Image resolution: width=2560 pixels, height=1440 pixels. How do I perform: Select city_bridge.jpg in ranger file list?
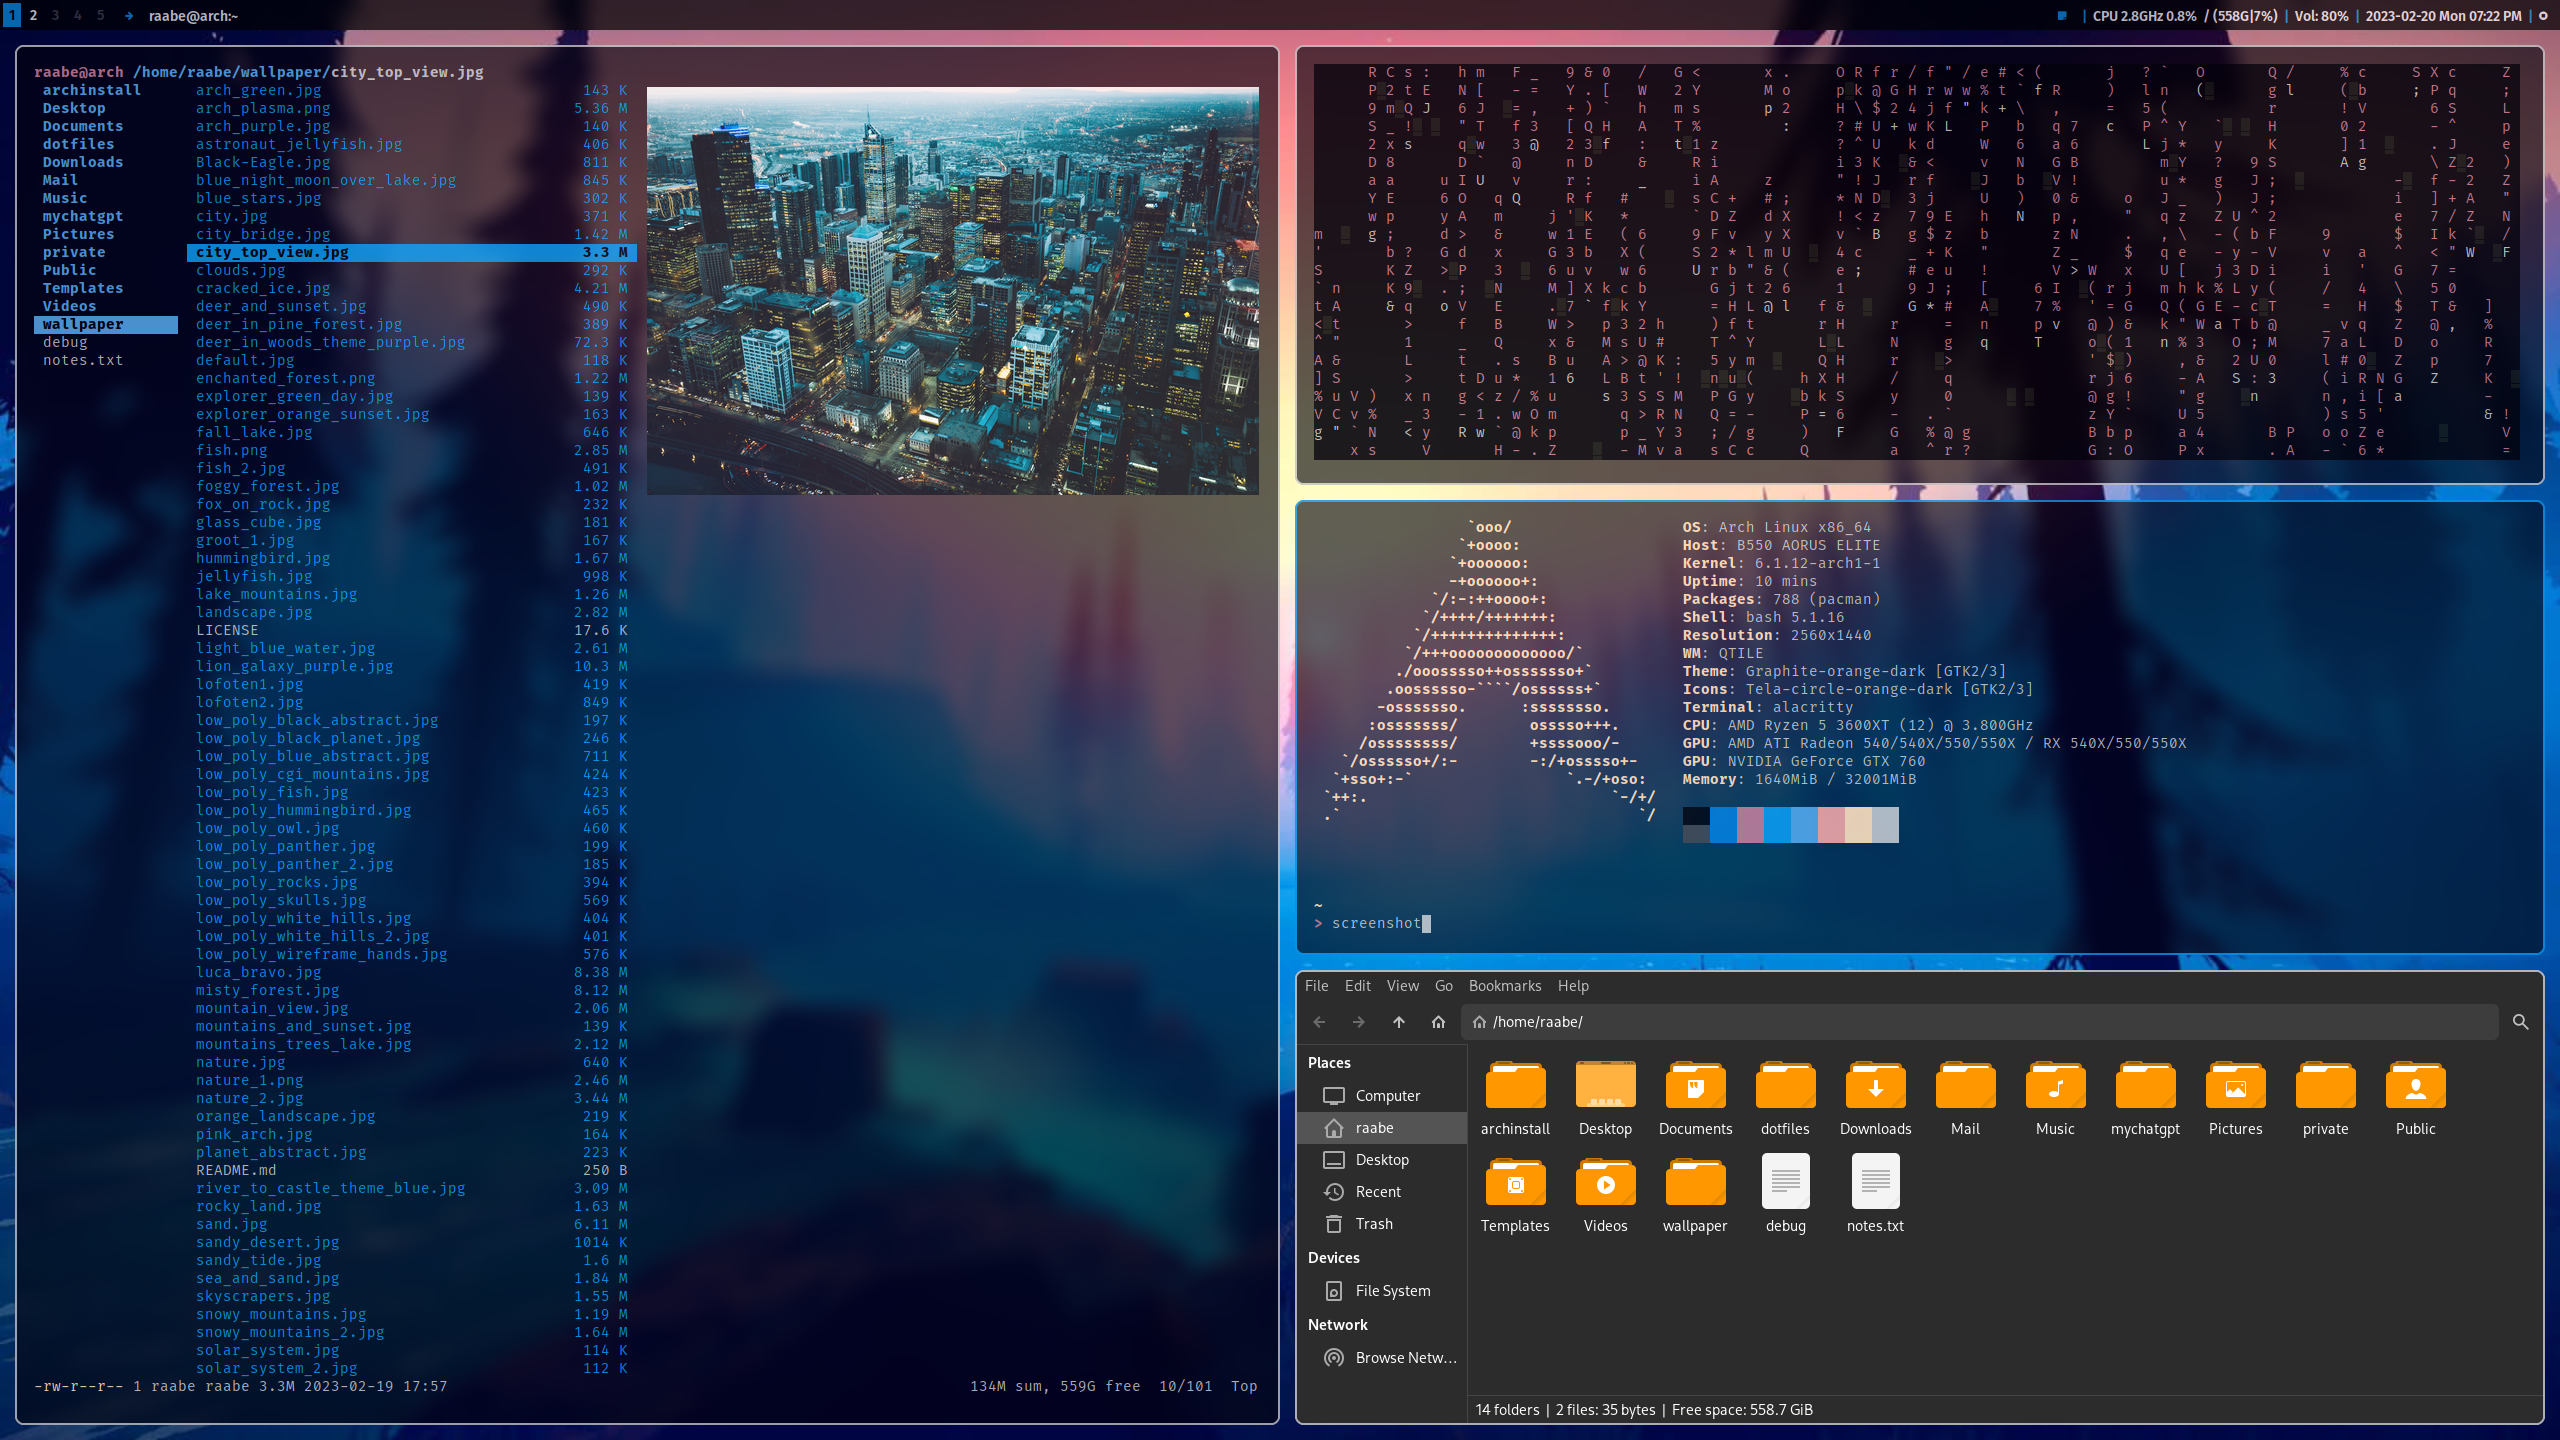click(263, 234)
